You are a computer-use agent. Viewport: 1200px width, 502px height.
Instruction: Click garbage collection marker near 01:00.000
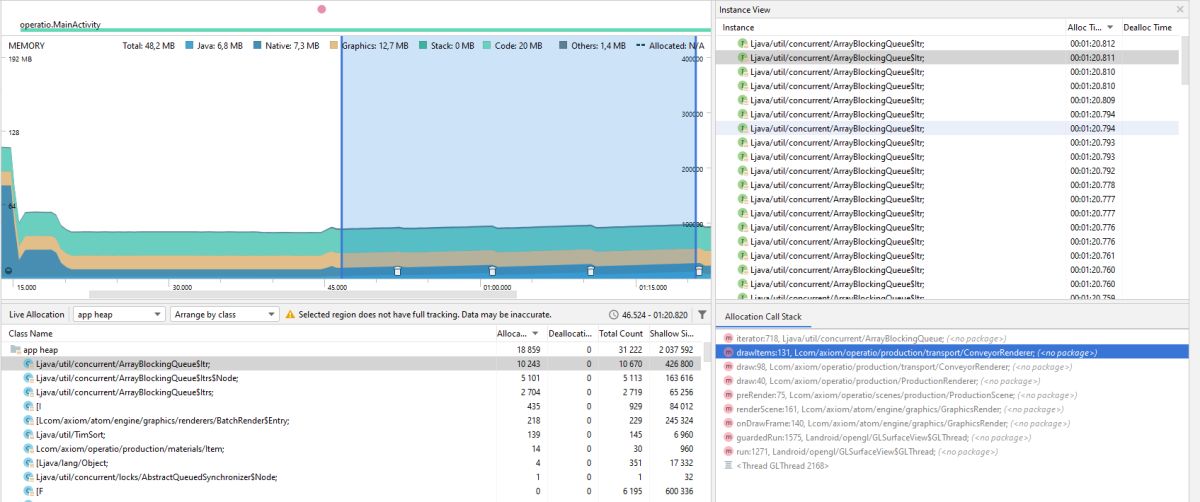click(492, 271)
